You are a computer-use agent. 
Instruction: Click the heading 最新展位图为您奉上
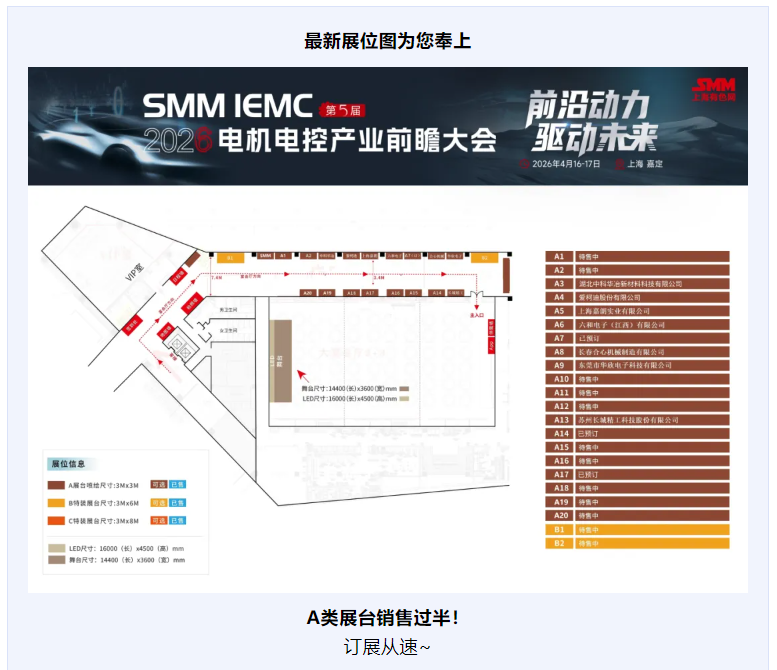388,41
